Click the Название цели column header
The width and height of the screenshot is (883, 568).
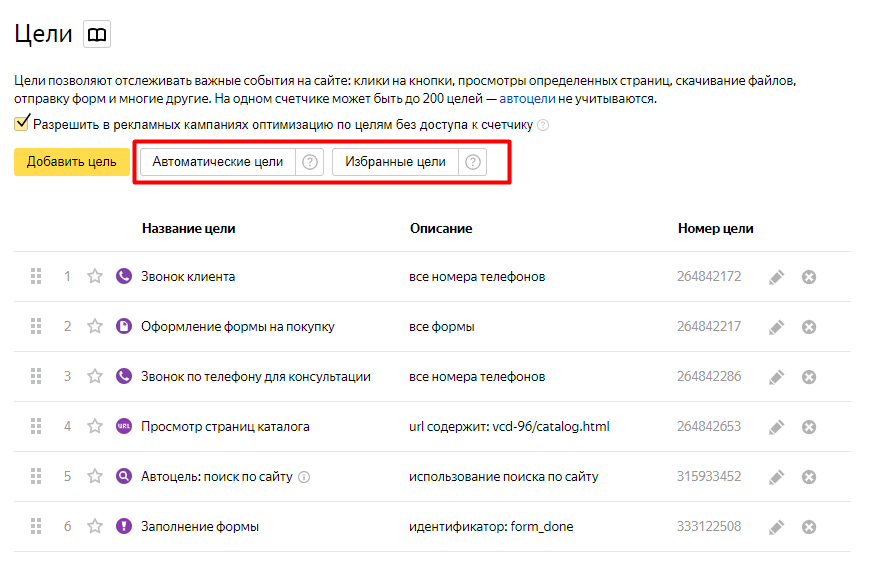point(189,228)
